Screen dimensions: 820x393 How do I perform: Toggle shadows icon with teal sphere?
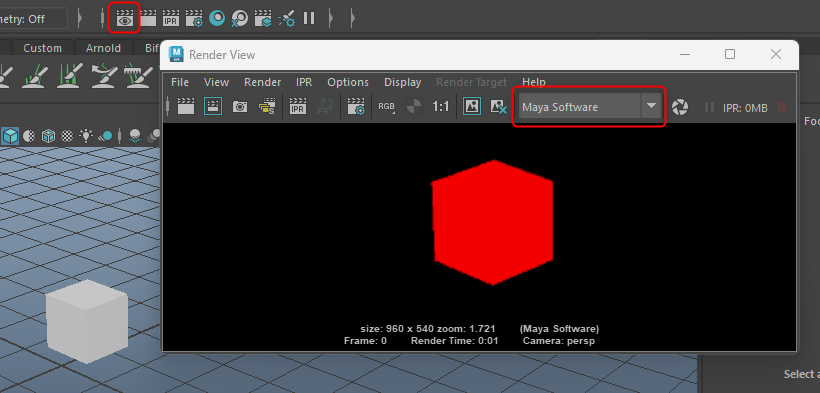coord(105,137)
